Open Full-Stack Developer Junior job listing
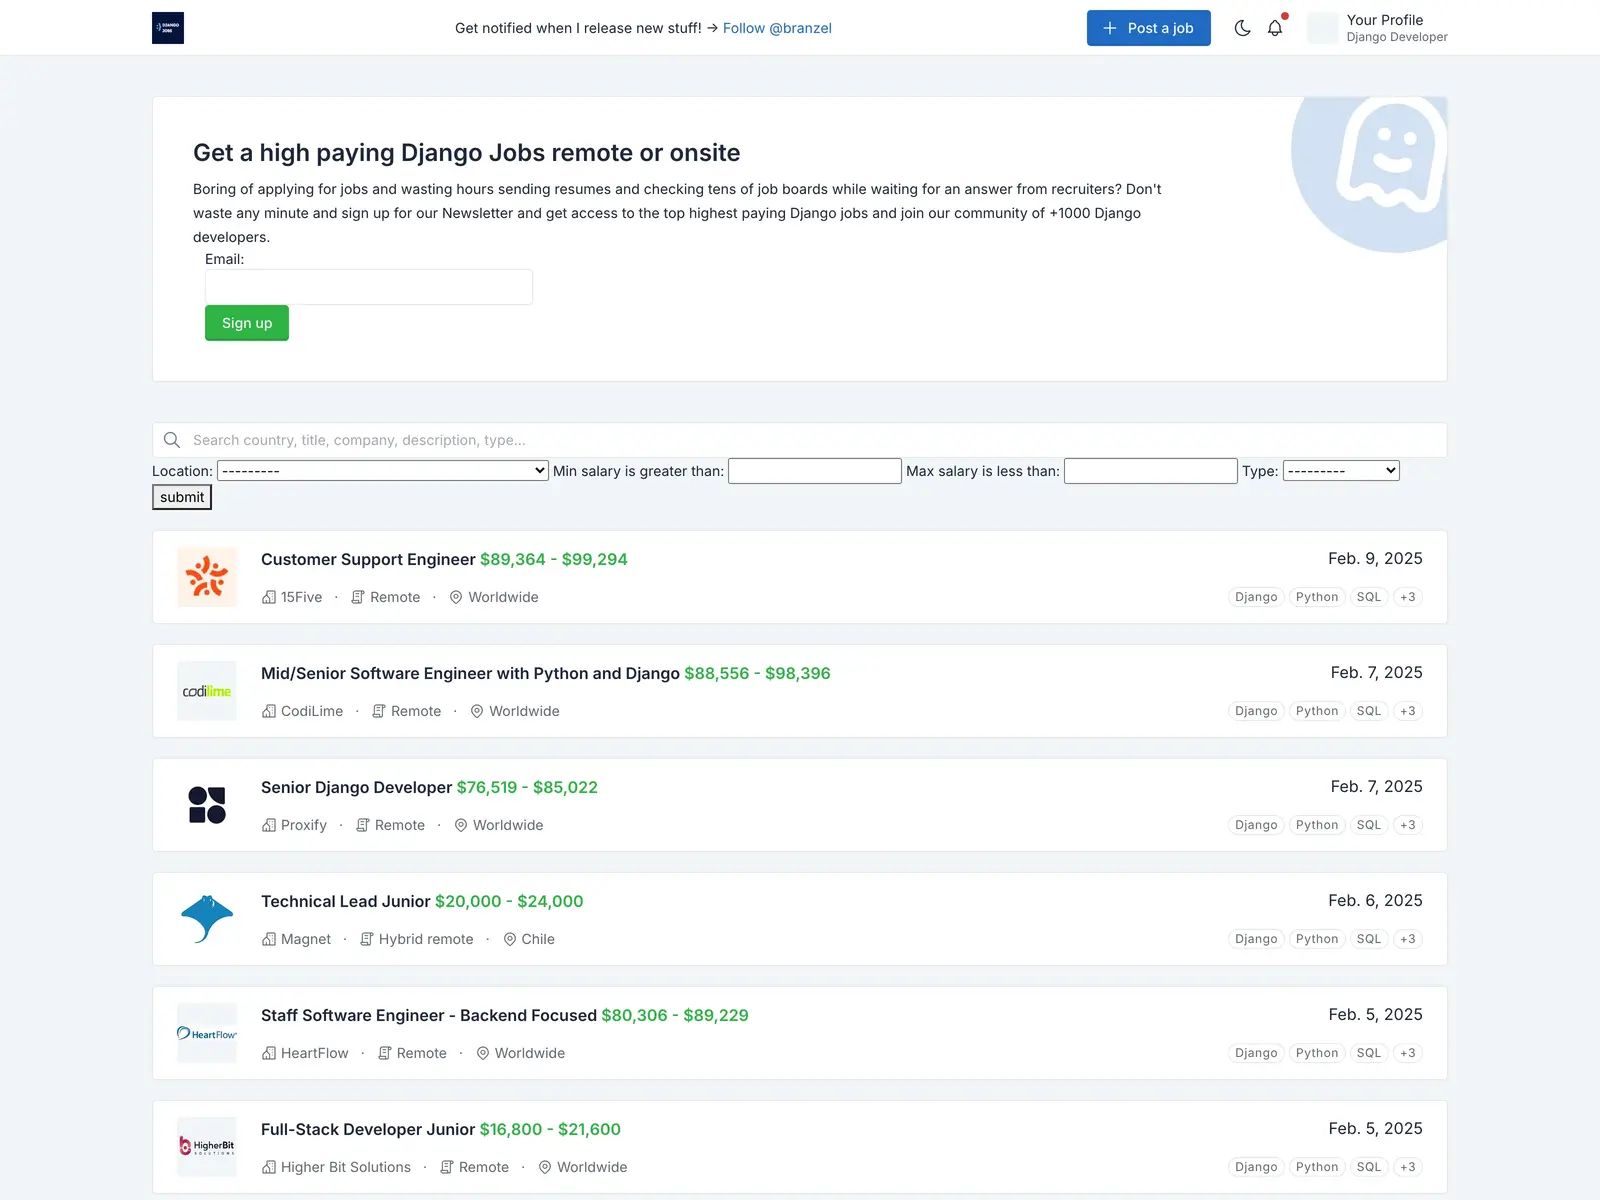This screenshot has width=1600, height=1200. 368,1129
